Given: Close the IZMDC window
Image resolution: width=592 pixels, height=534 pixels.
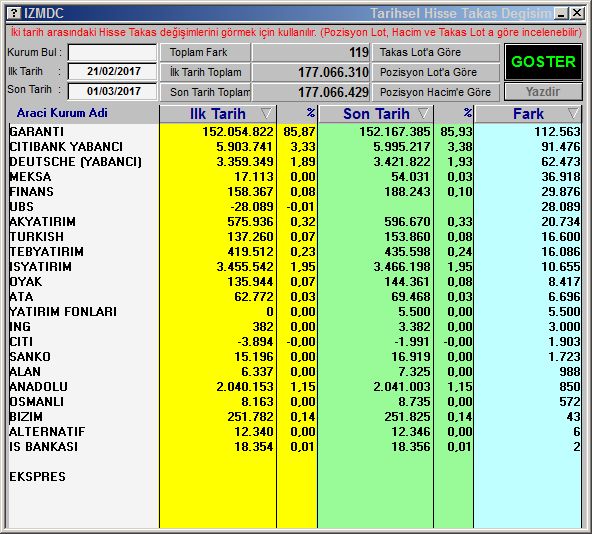Looking at the screenshot, I should point(577,14).
